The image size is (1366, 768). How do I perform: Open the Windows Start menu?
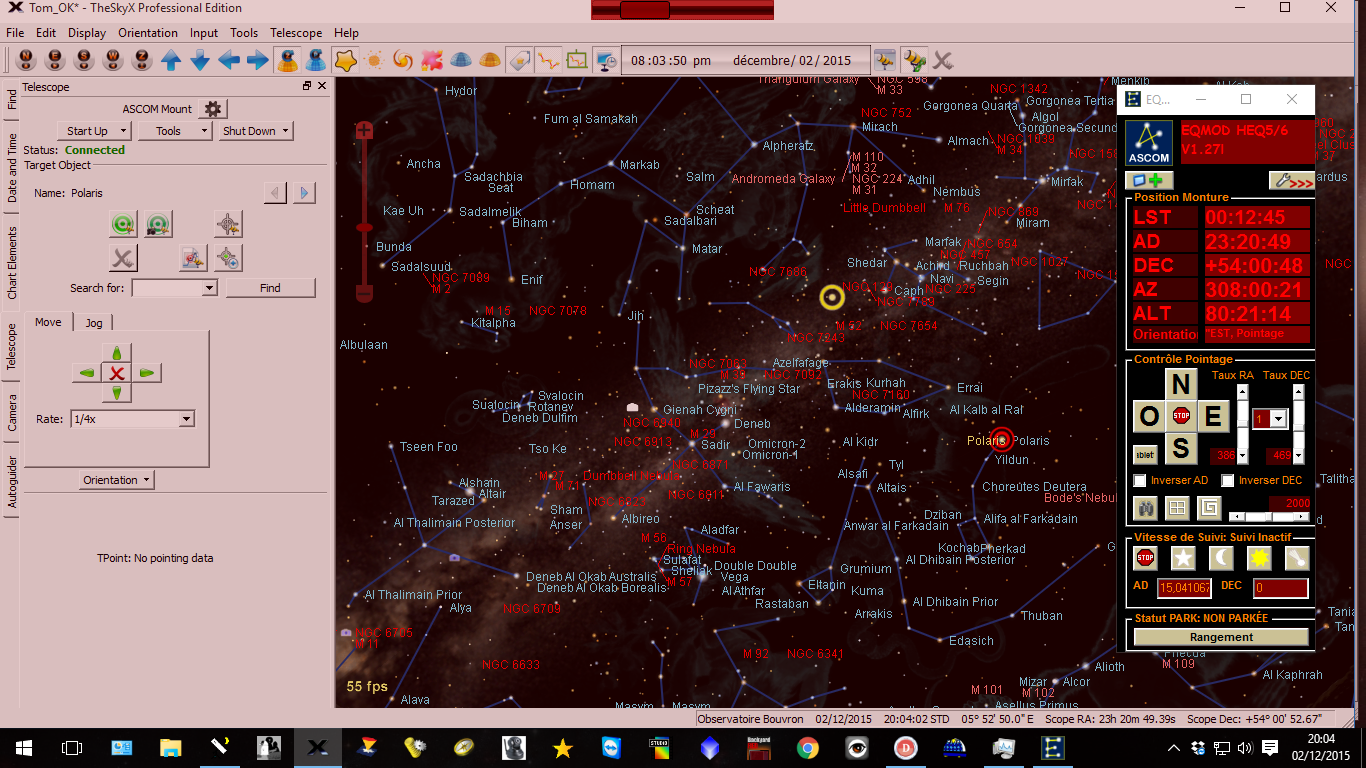click(24, 747)
